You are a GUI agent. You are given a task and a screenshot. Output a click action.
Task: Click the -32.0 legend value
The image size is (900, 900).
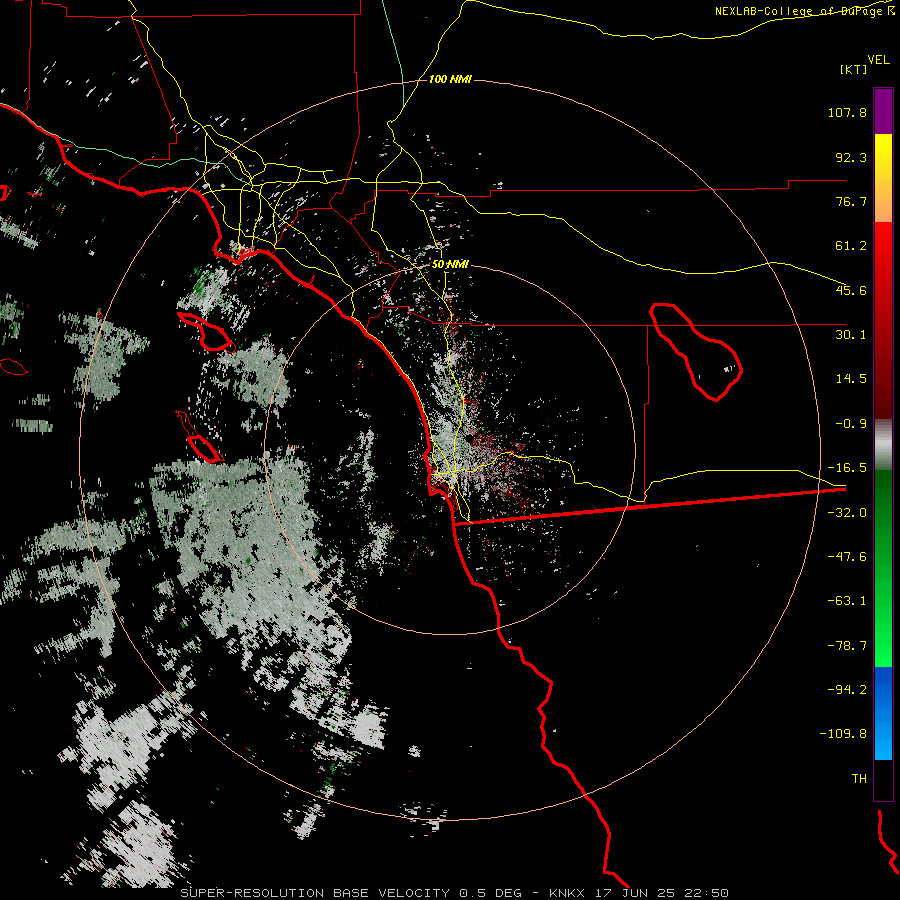(x=847, y=513)
